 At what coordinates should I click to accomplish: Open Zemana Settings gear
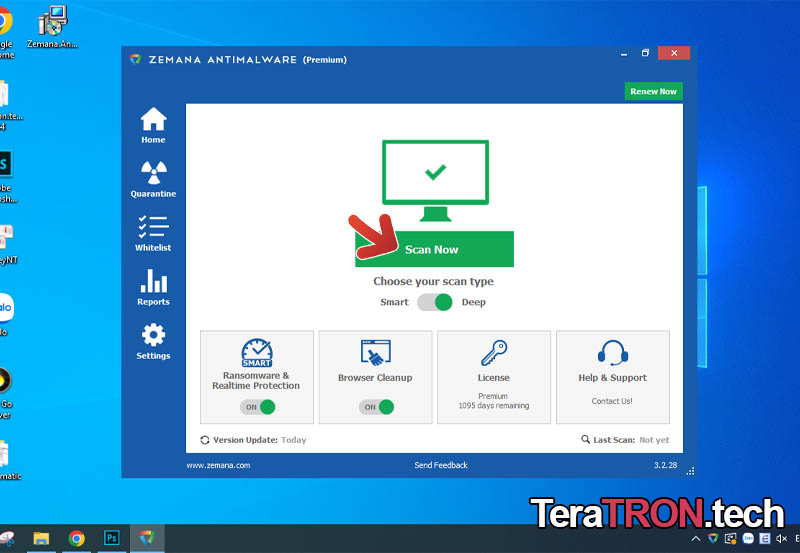coord(153,341)
